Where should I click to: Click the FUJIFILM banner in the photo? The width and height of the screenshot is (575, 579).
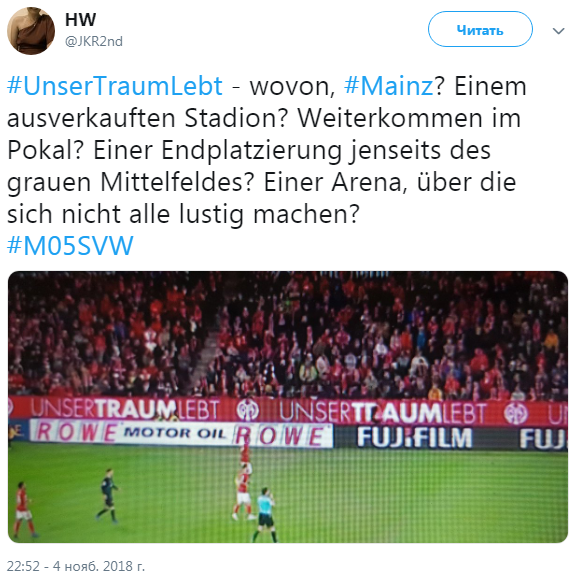[x=414, y=438]
